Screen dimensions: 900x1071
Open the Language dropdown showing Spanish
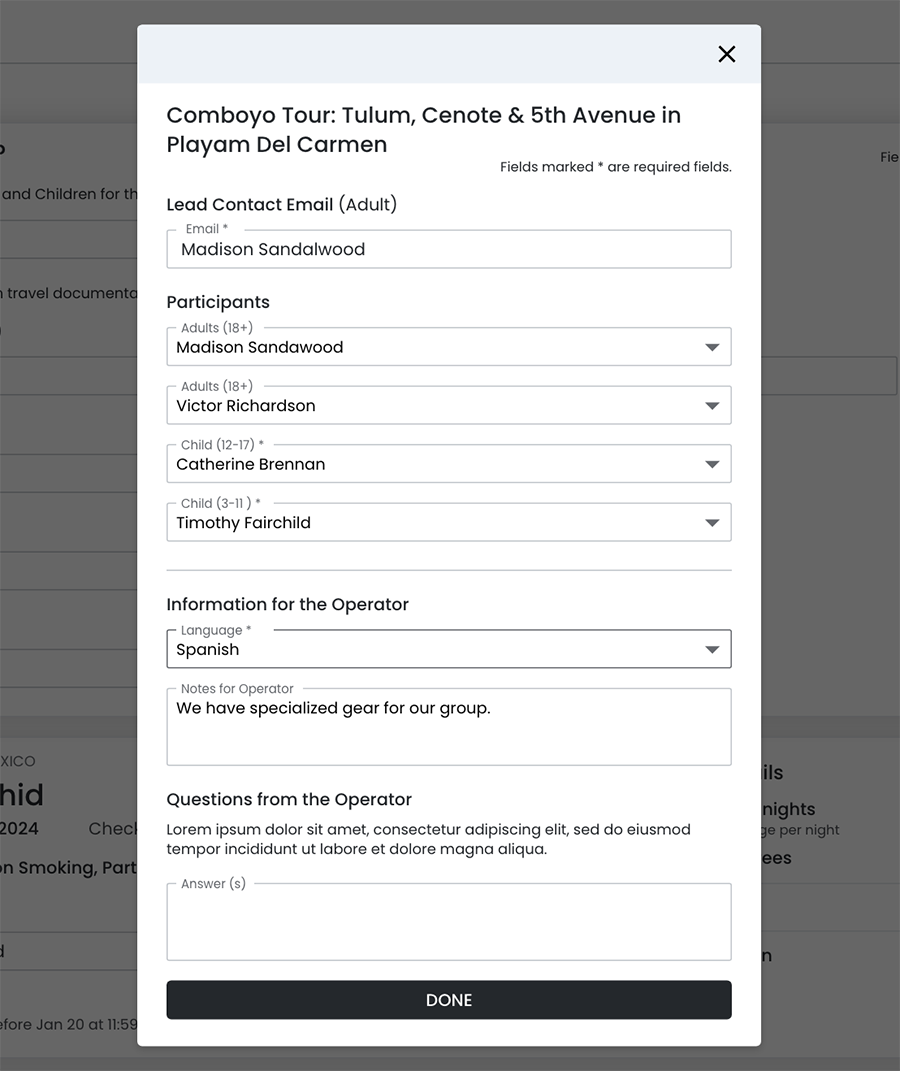[x=430, y=650]
